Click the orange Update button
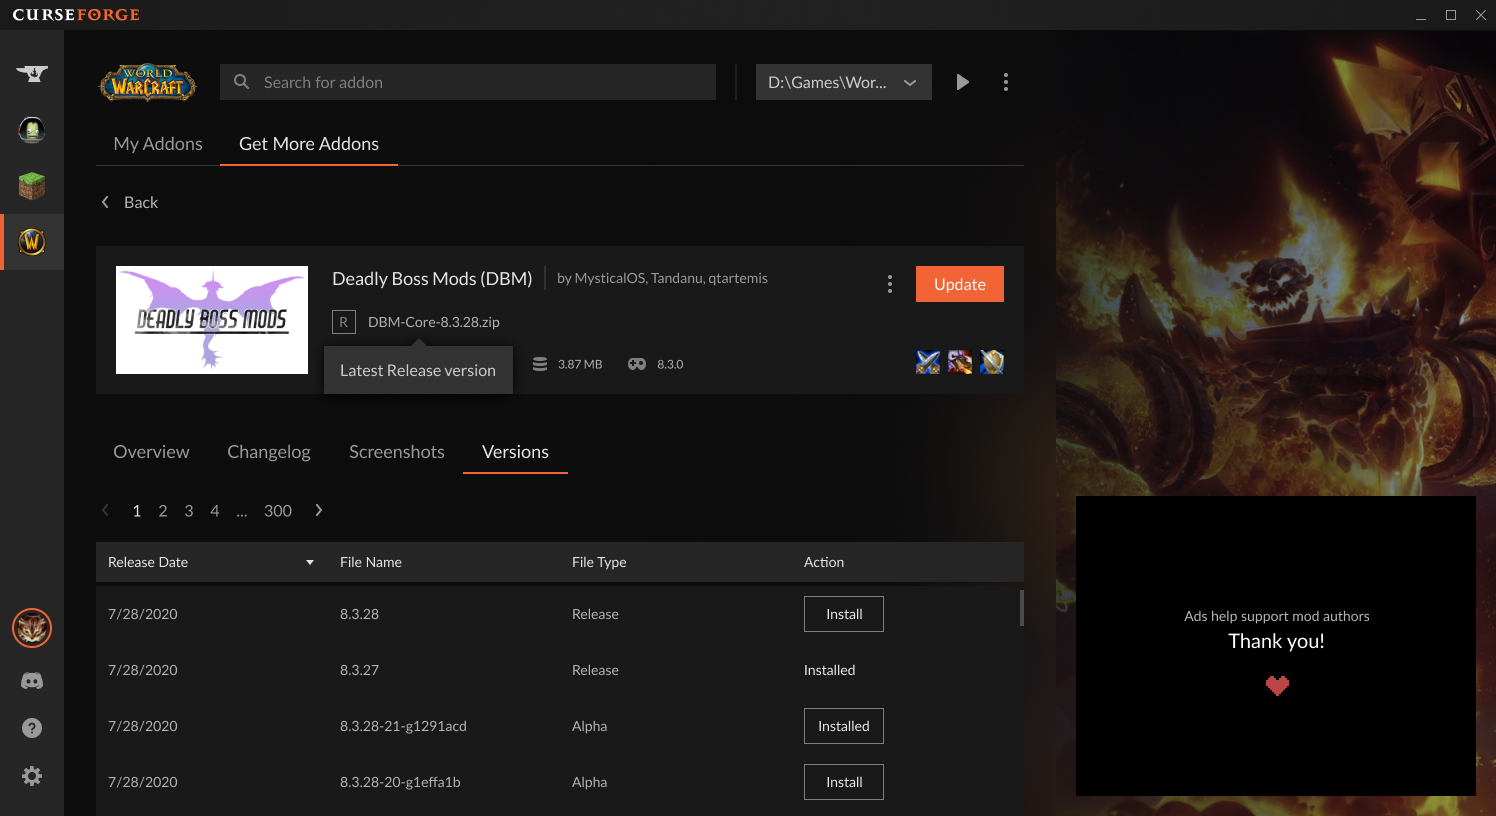The image size is (1496, 816). (x=960, y=284)
